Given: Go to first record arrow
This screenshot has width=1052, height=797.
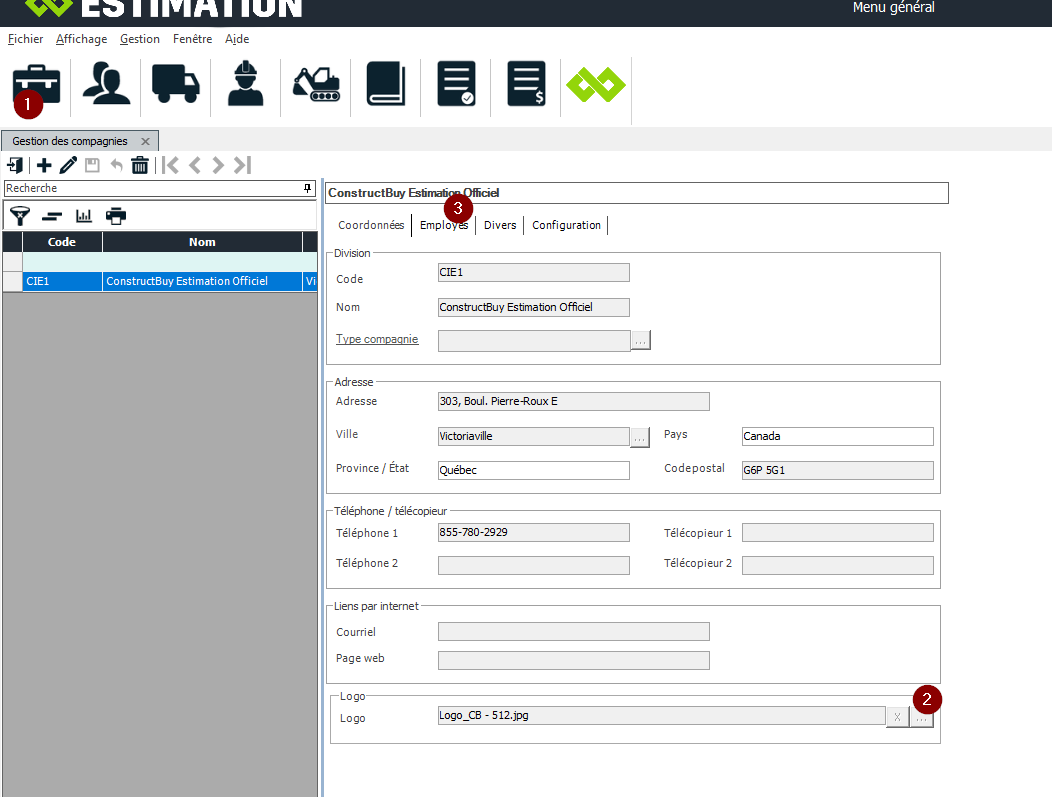Looking at the screenshot, I should click(170, 165).
